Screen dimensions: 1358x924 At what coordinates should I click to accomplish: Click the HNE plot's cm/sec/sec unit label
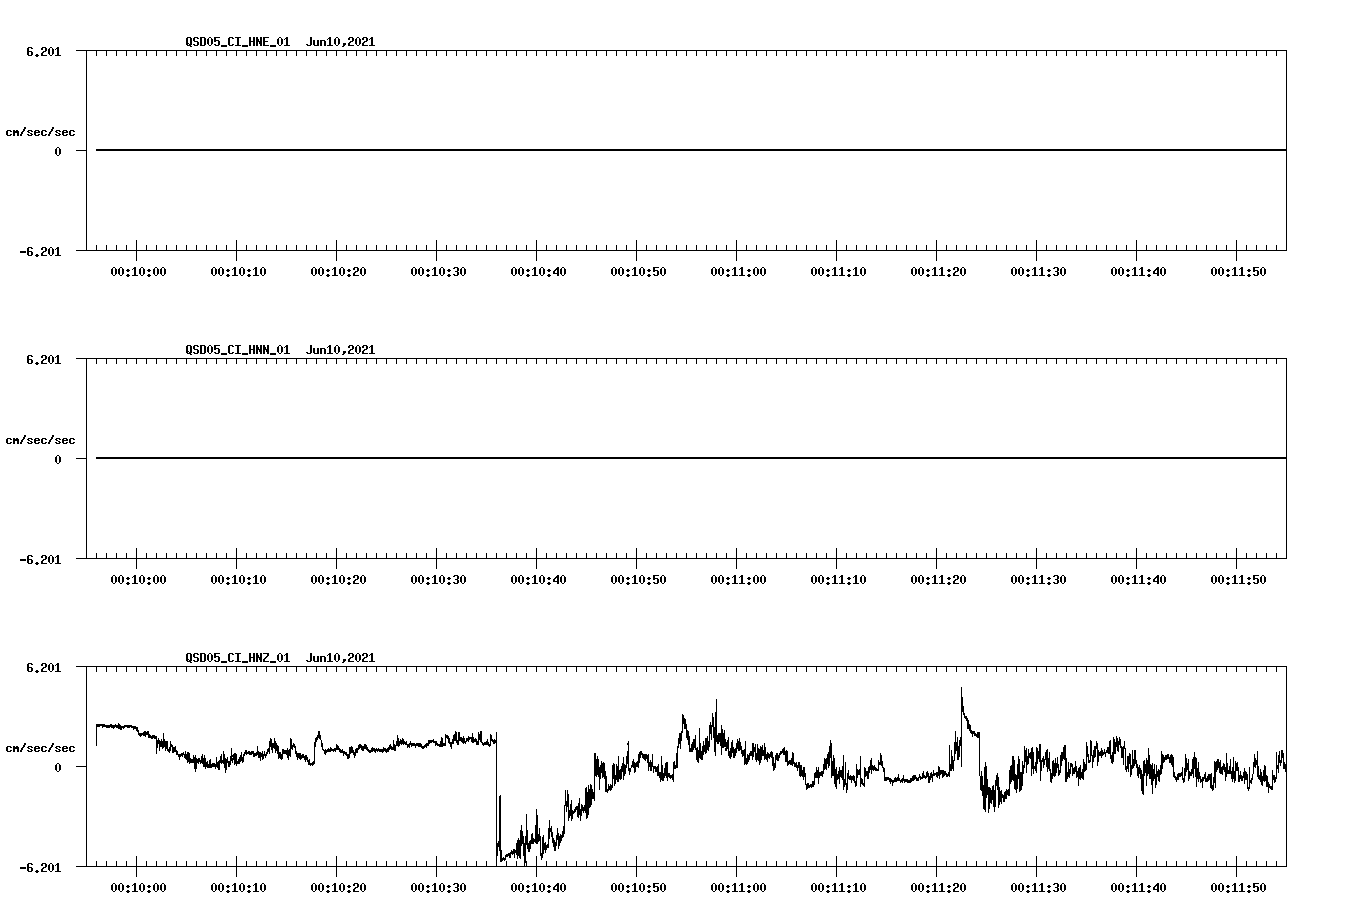click(40, 132)
